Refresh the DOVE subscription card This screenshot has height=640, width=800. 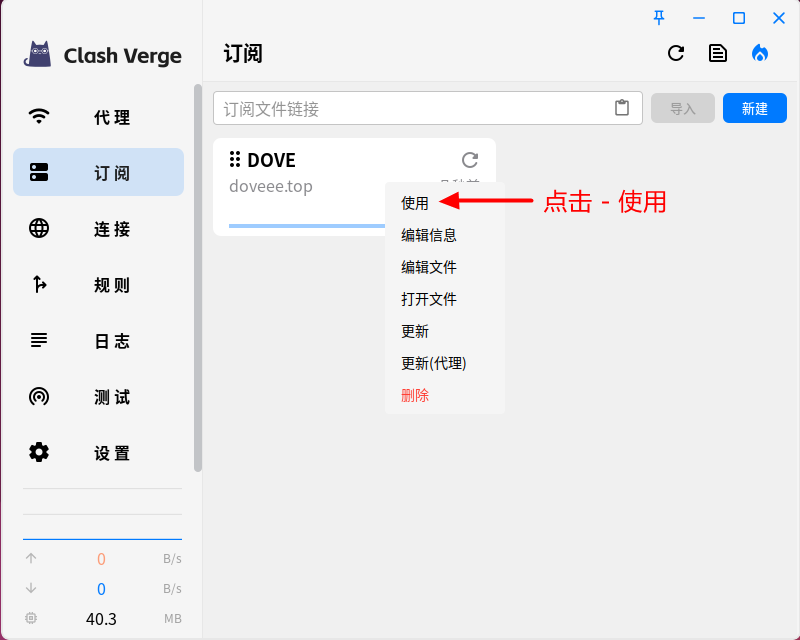tap(470, 160)
